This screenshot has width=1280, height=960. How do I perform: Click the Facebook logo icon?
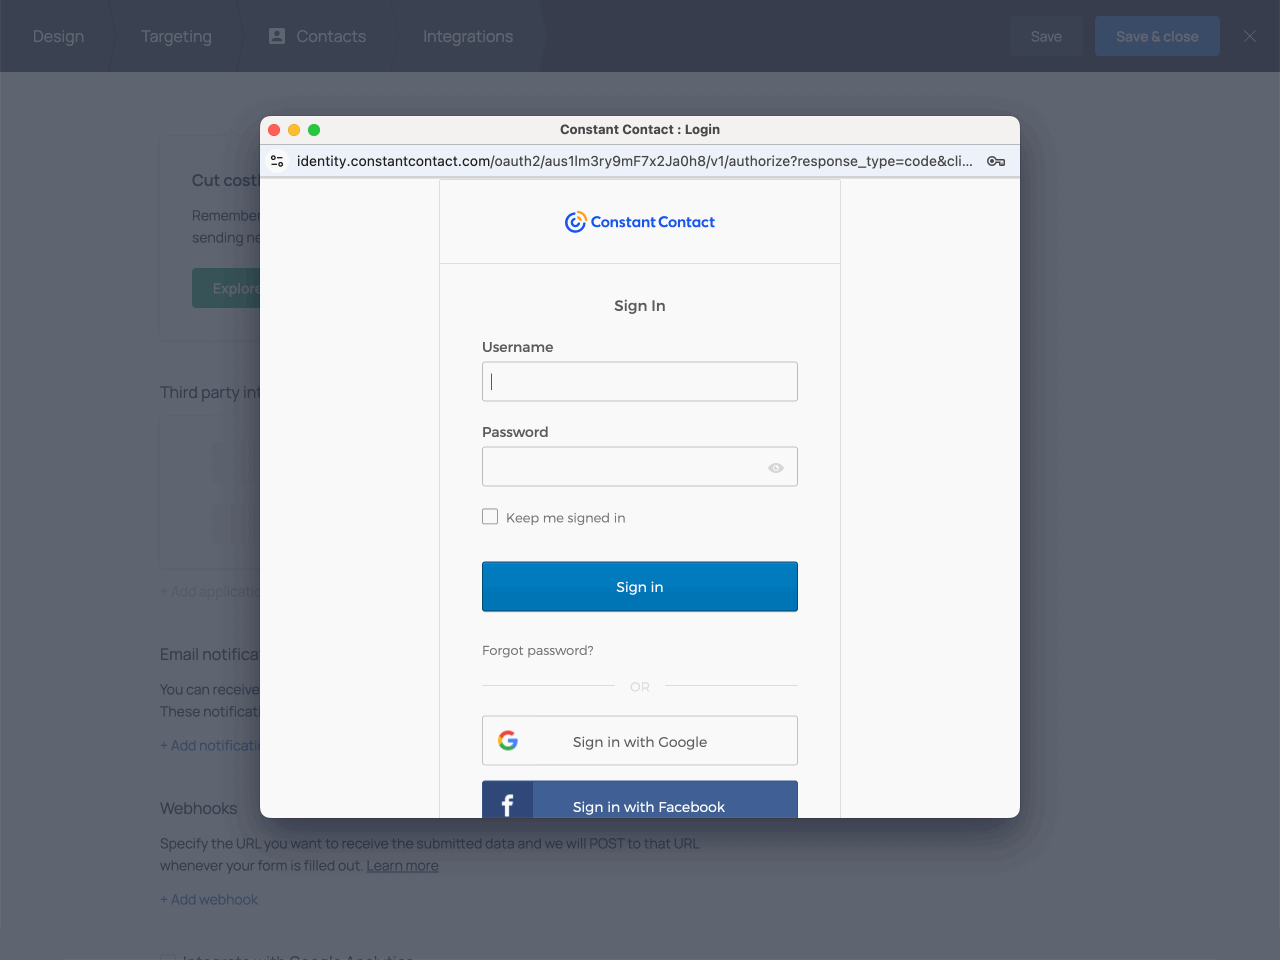point(508,803)
